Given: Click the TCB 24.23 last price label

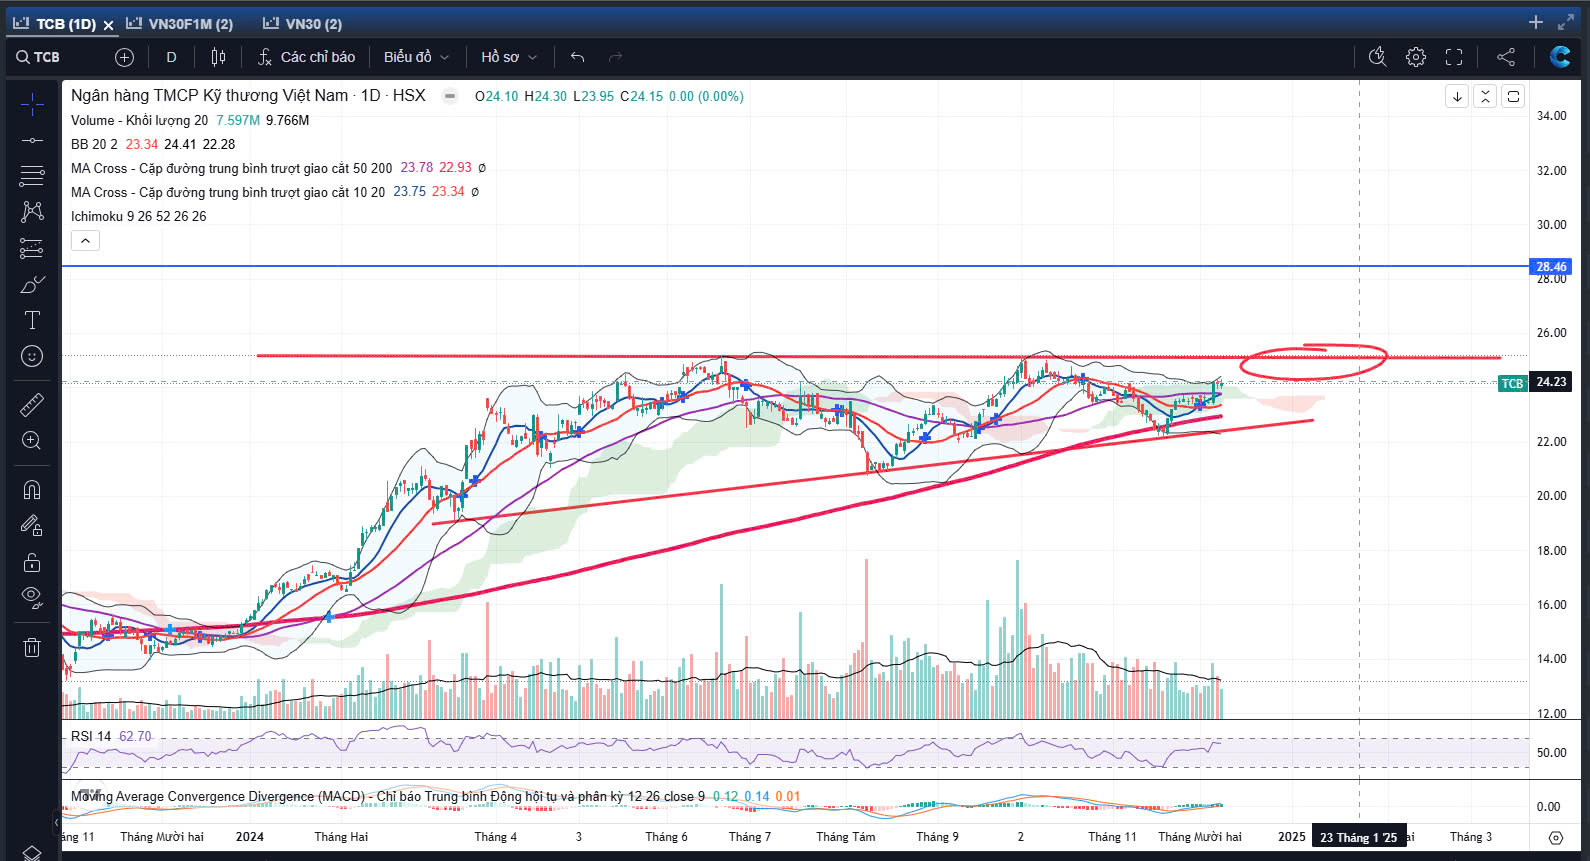Looking at the screenshot, I should [x=1534, y=382].
